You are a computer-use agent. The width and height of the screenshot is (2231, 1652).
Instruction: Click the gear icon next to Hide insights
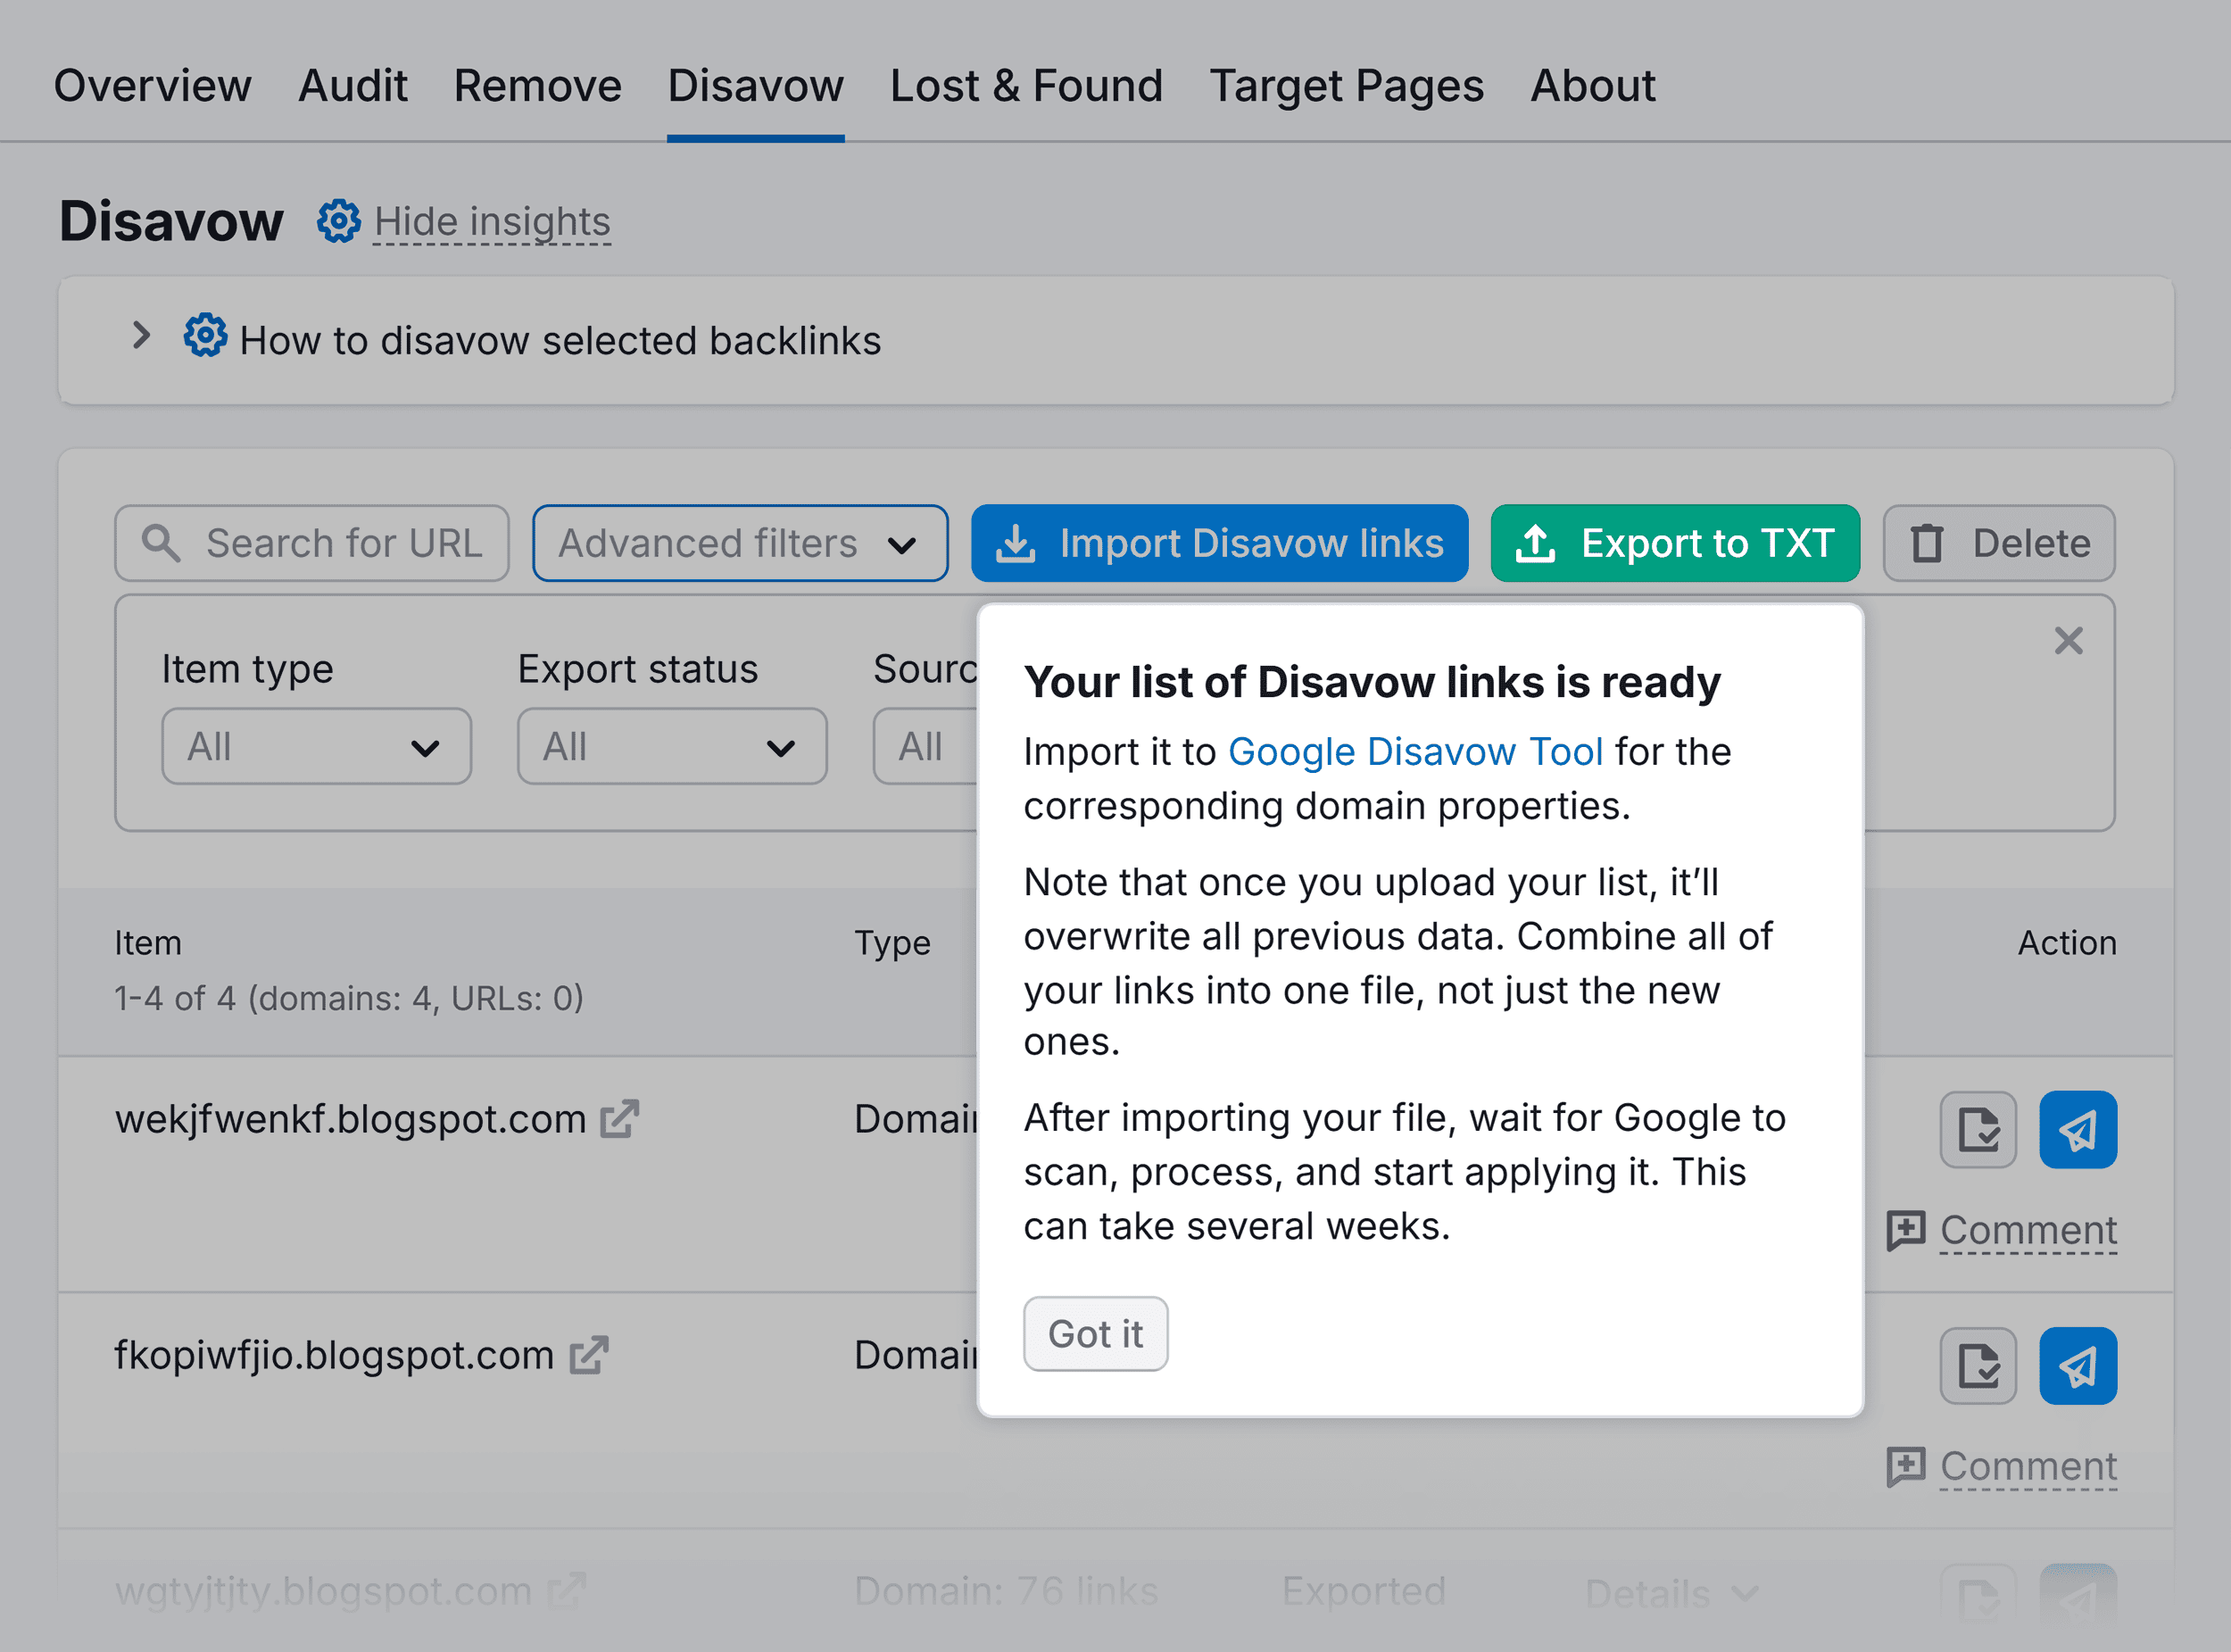point(338,221)
